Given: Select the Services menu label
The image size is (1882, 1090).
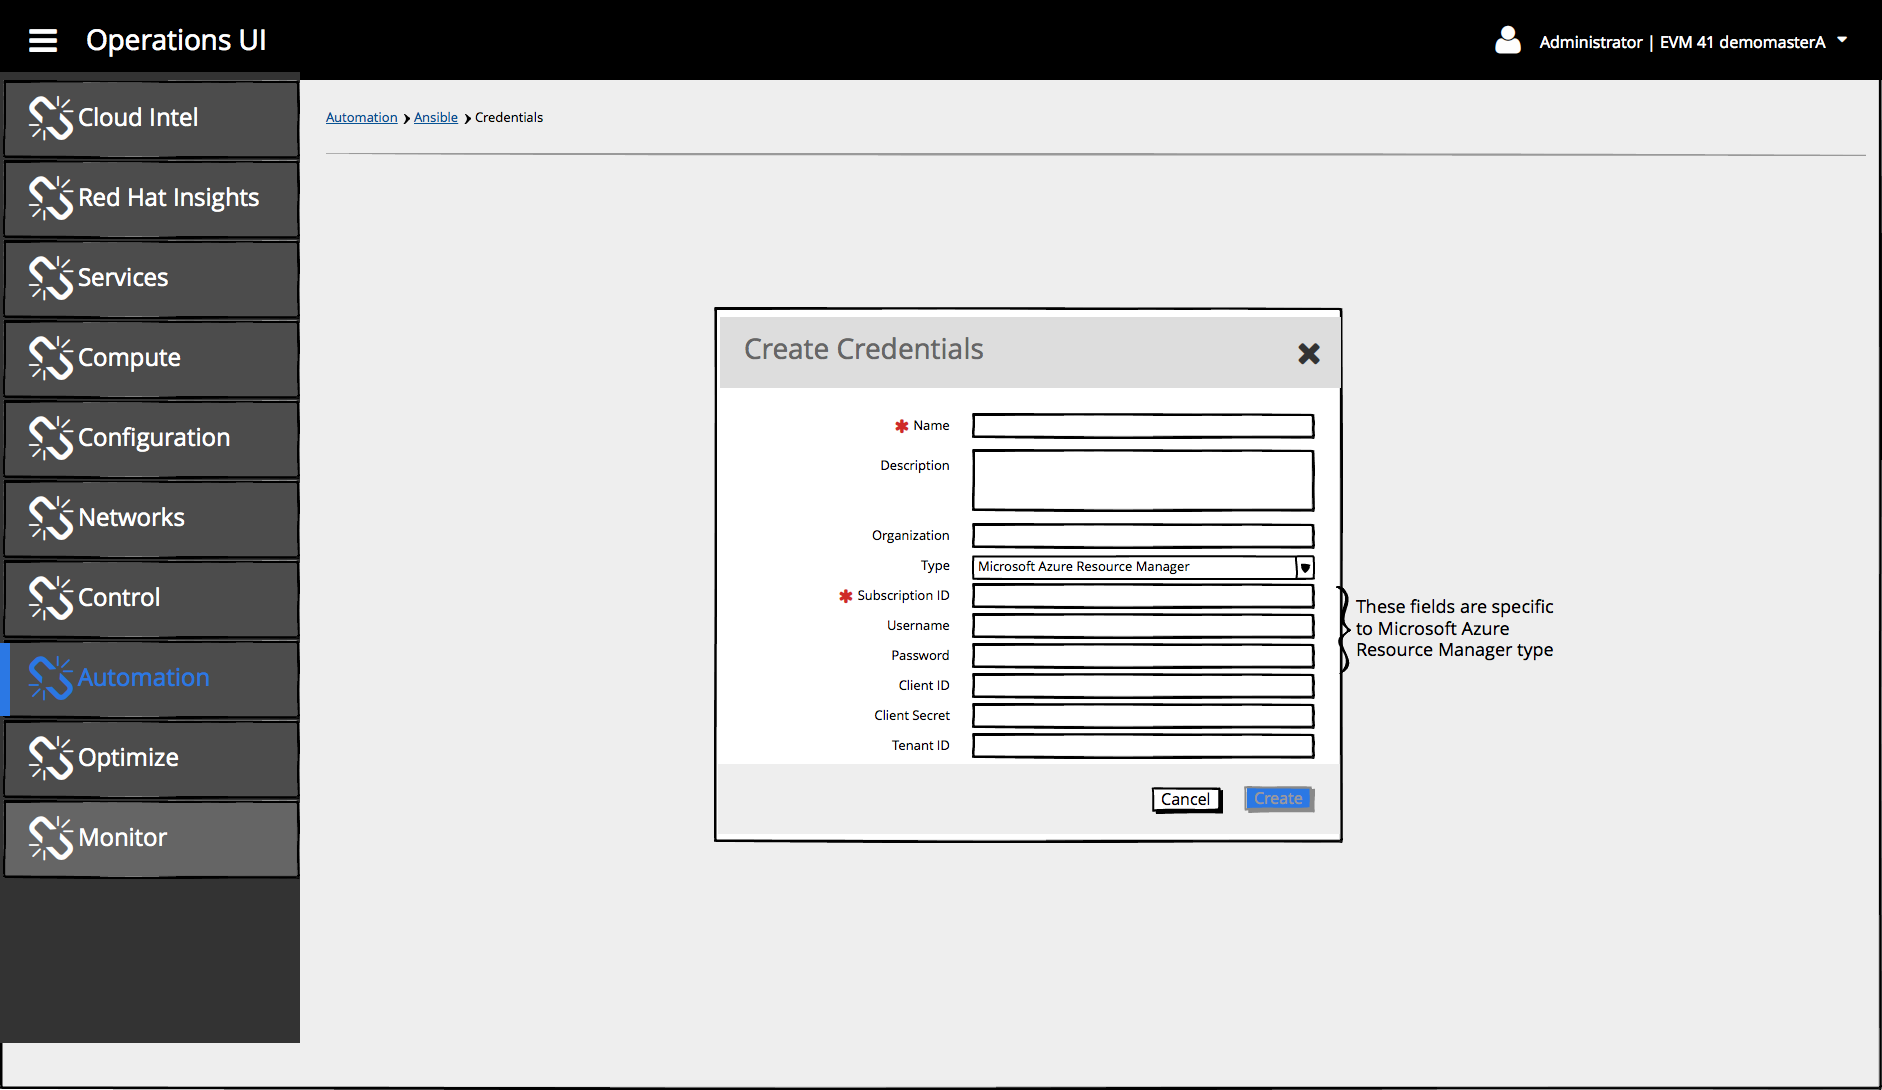Looking at the screenshot, I should 123,278.
